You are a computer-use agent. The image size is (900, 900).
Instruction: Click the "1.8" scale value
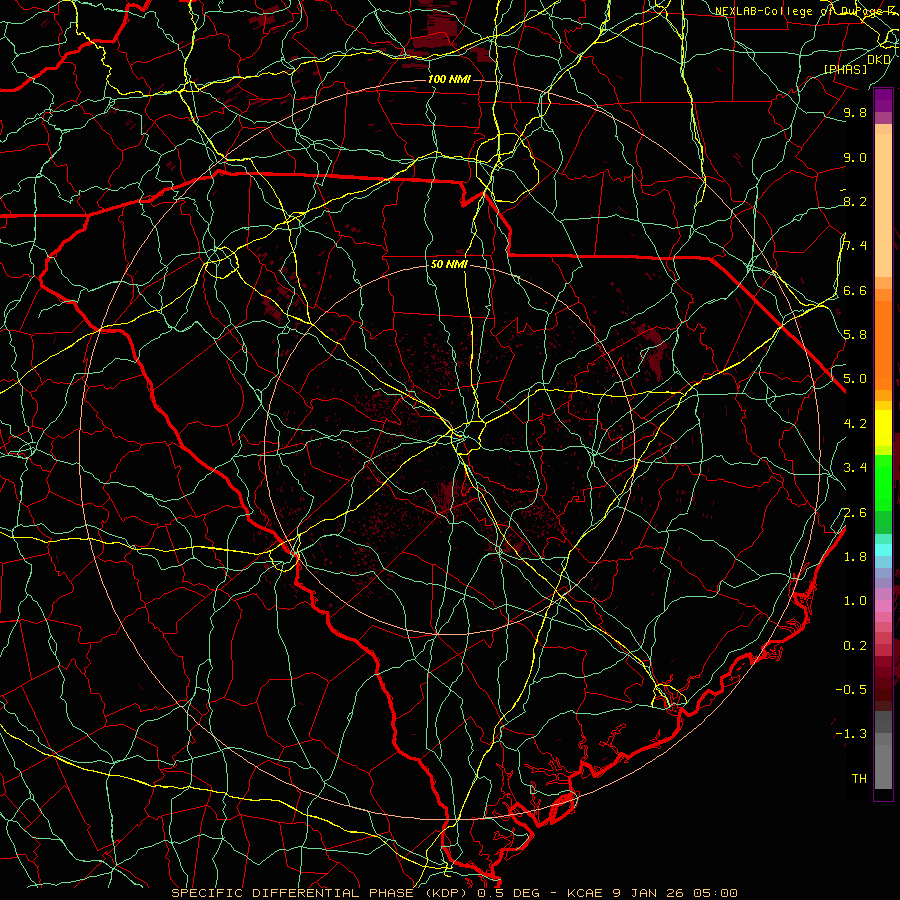click(x=855, y=557)
